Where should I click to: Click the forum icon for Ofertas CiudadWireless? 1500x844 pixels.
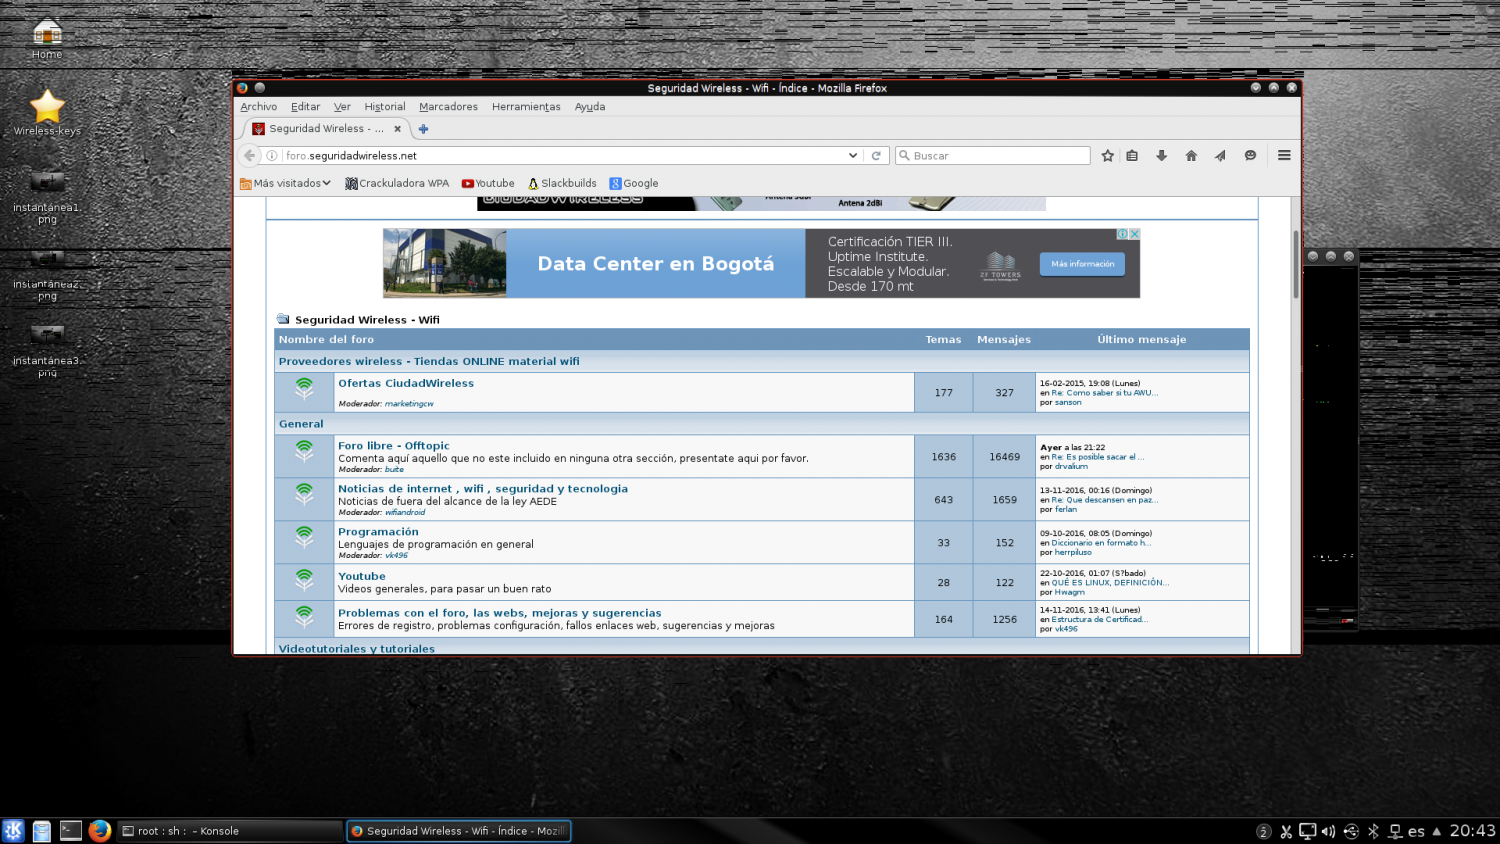[x=304, y=388]
